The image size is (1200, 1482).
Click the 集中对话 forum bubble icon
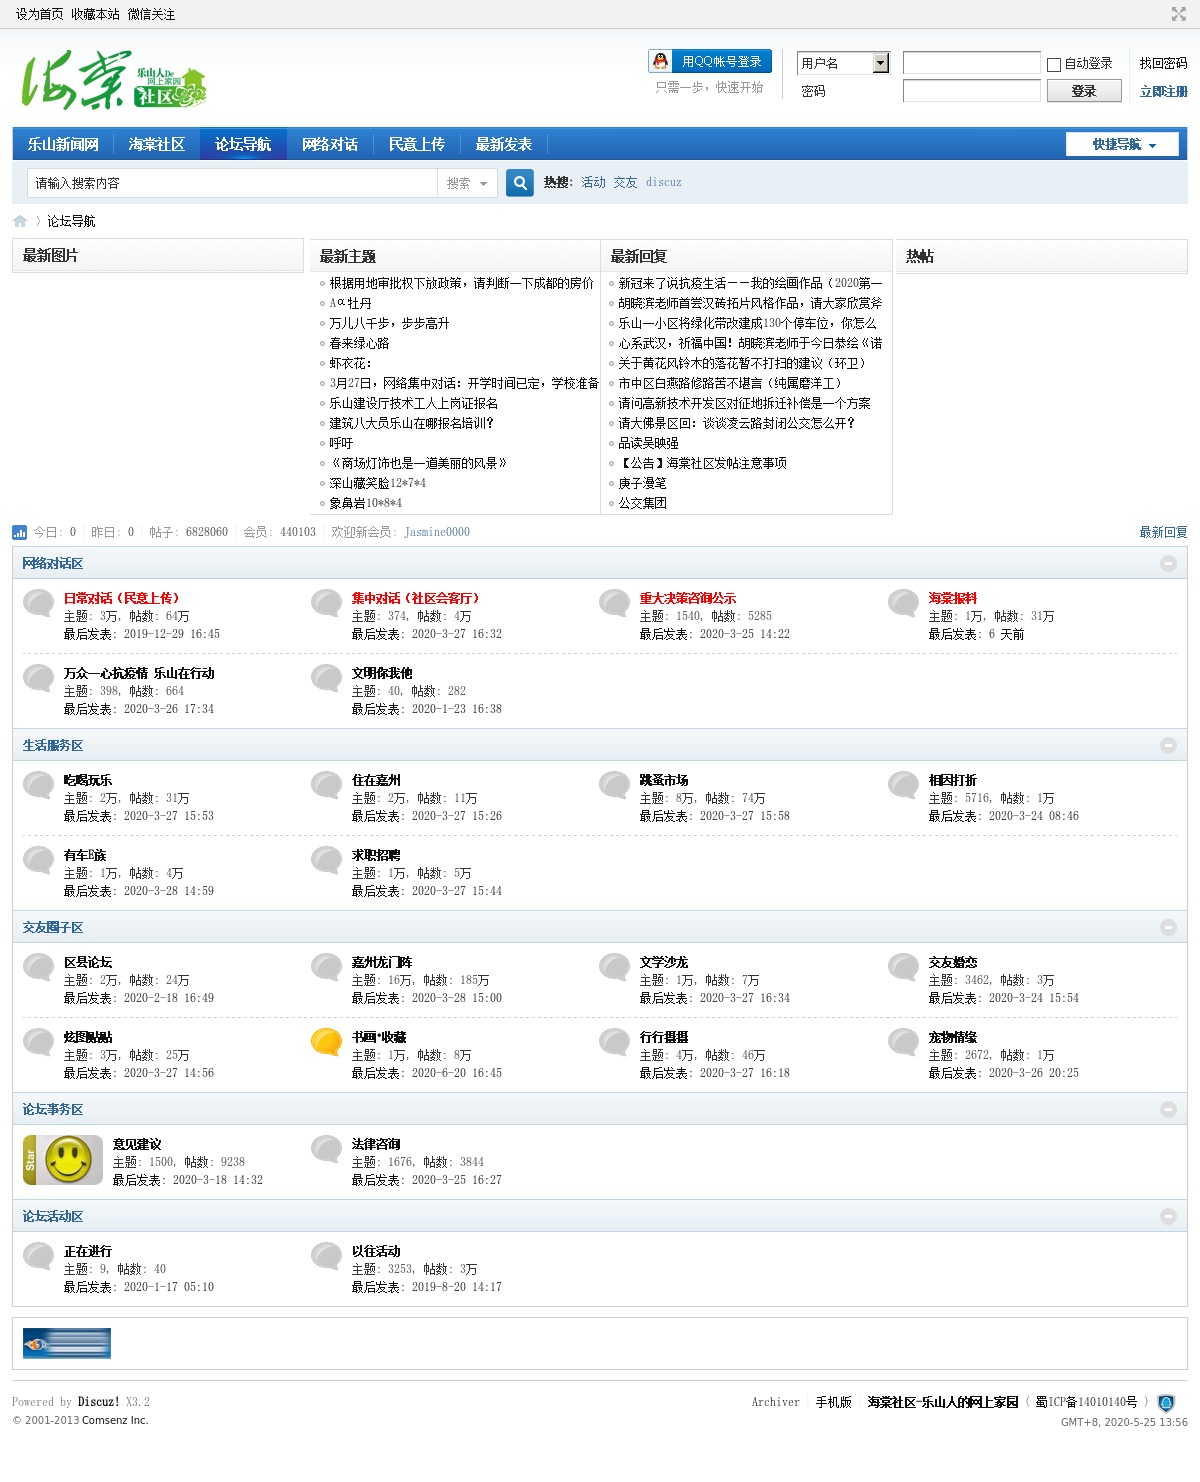[x=327, y=603]
